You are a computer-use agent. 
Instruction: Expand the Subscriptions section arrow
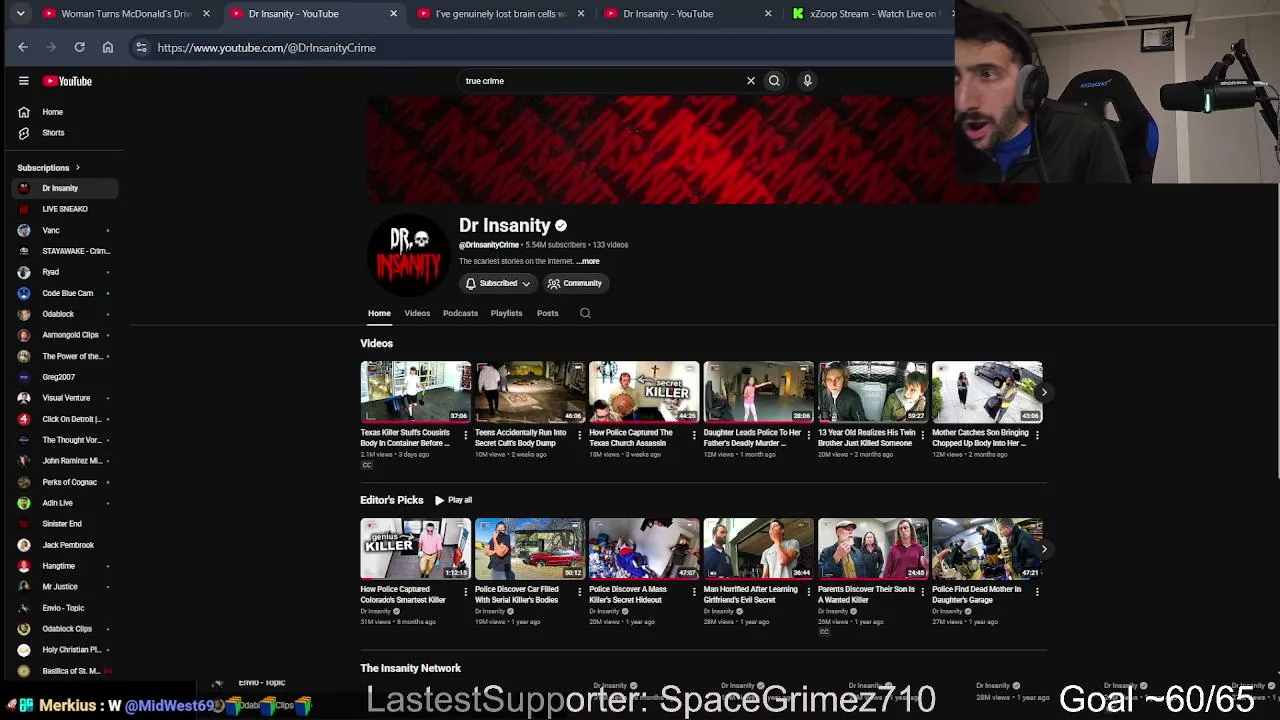coord(77,168)
